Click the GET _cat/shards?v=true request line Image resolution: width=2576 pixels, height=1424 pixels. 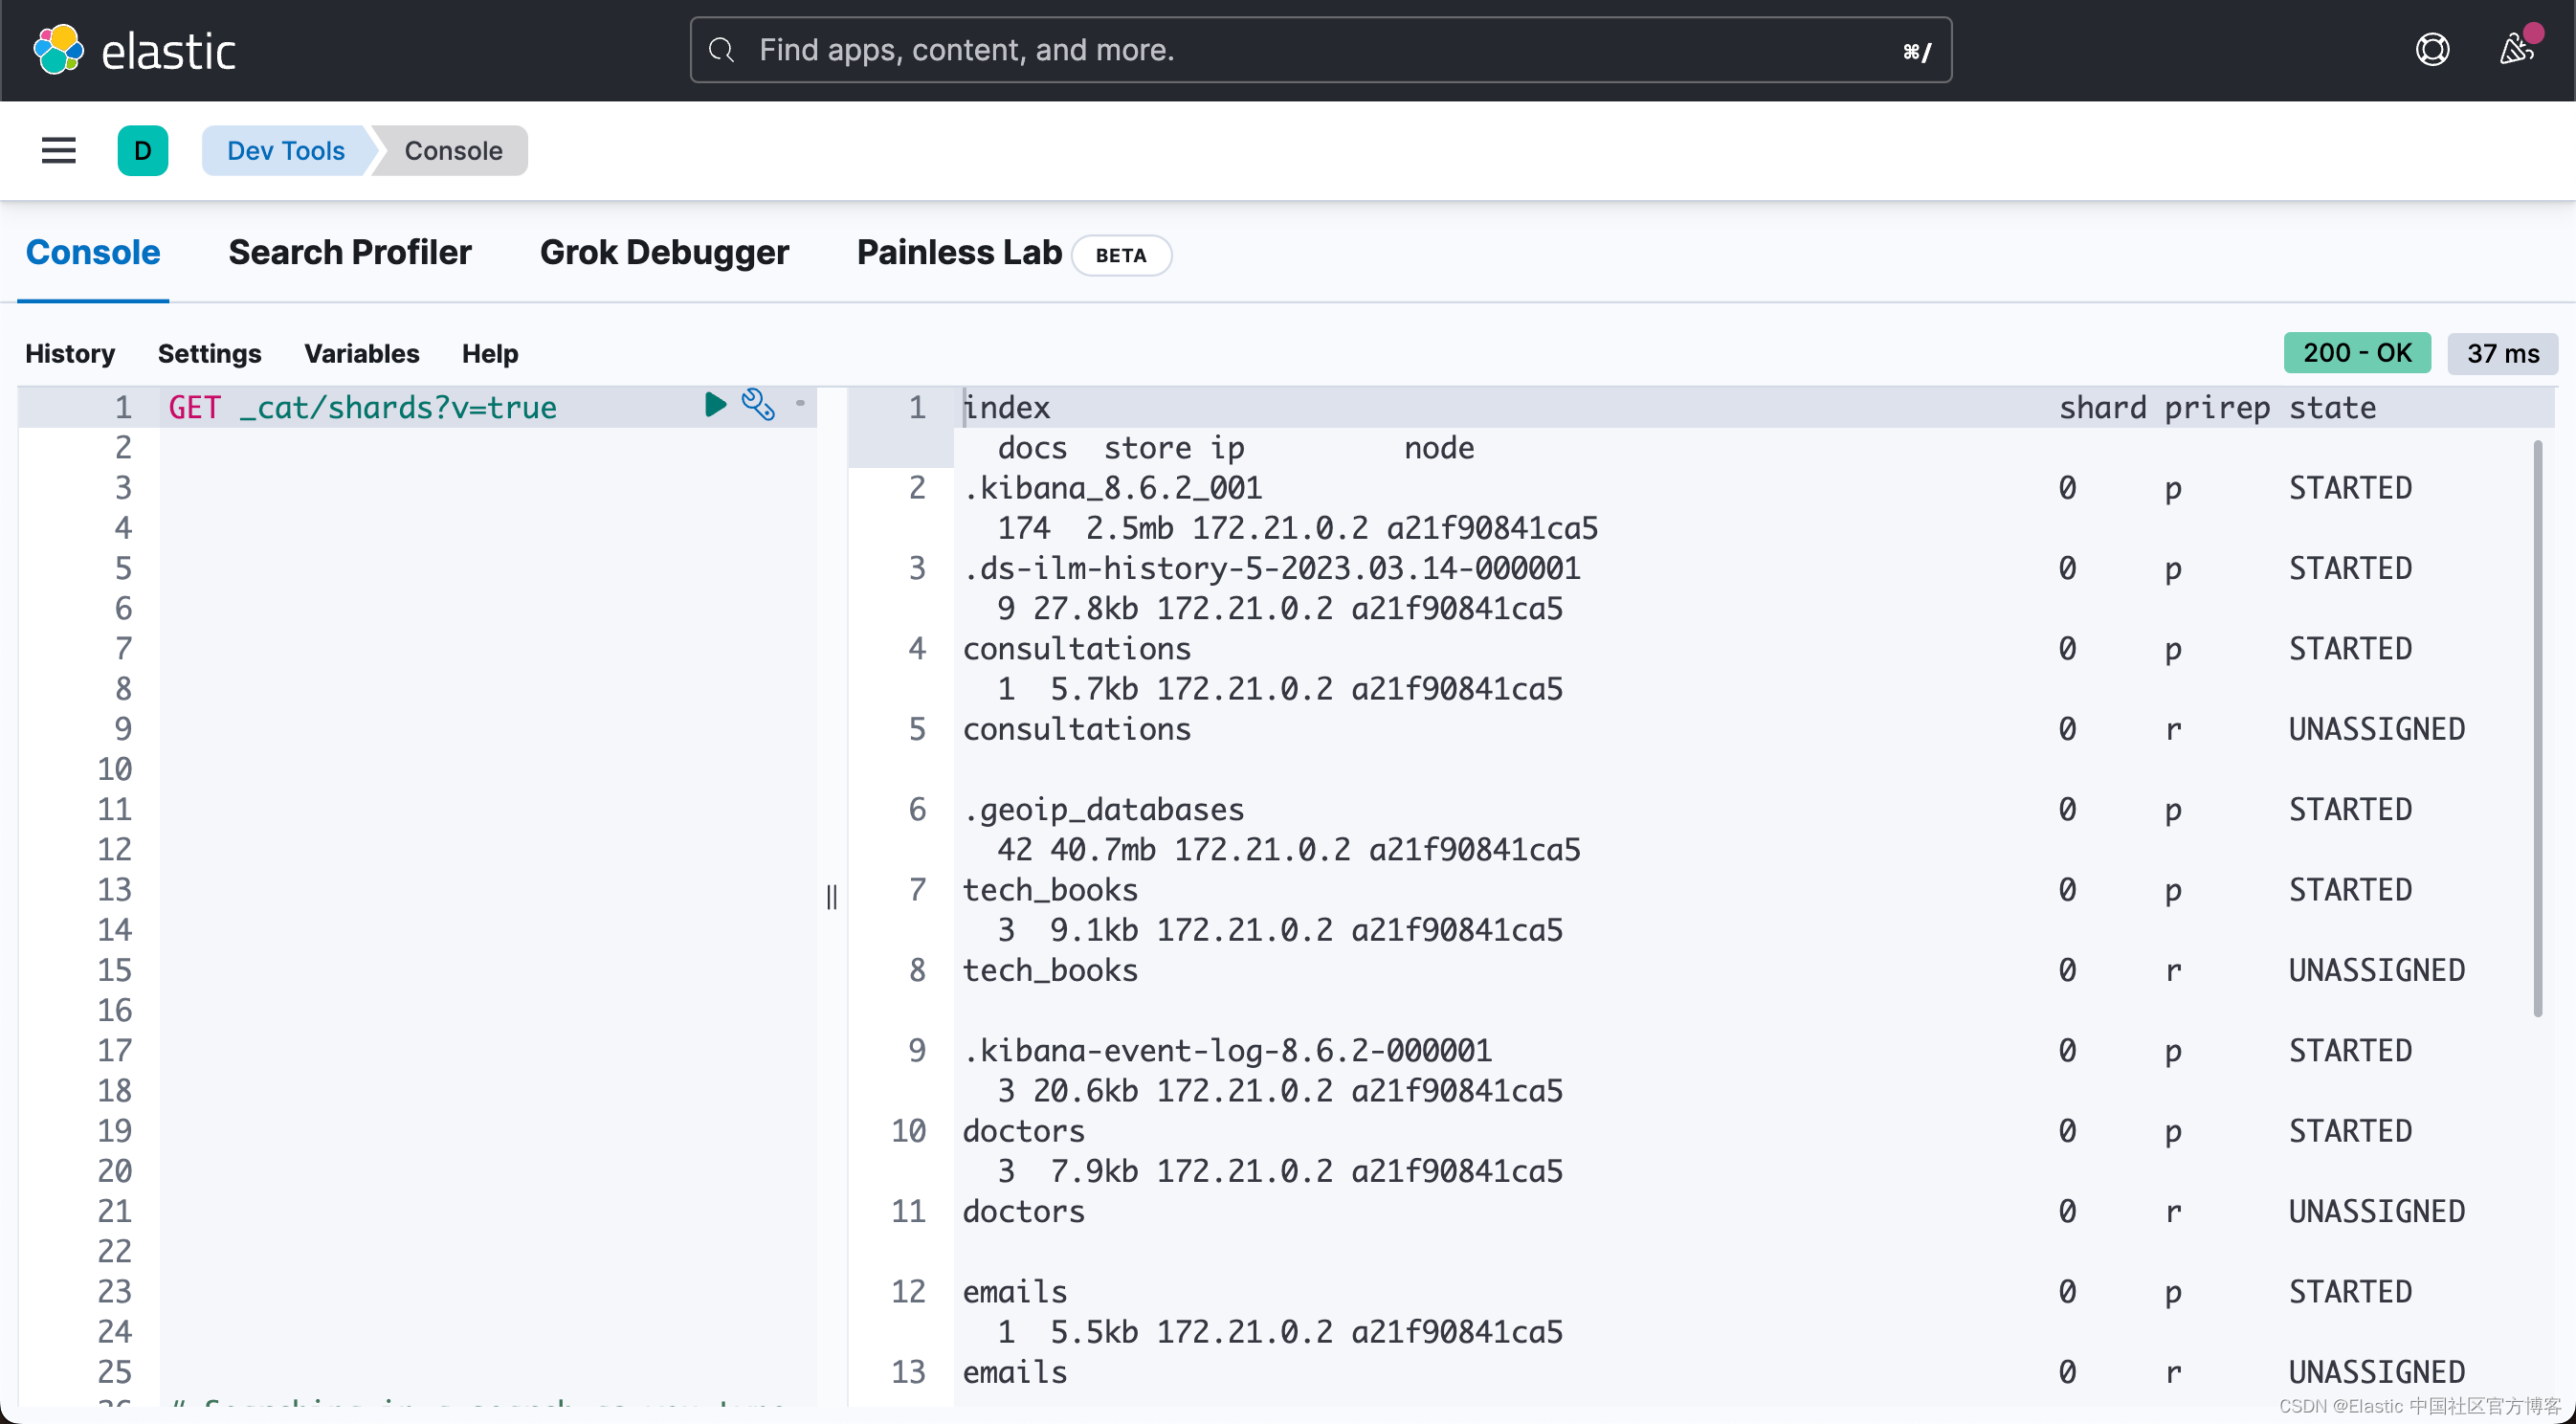(x=362, y=407)
